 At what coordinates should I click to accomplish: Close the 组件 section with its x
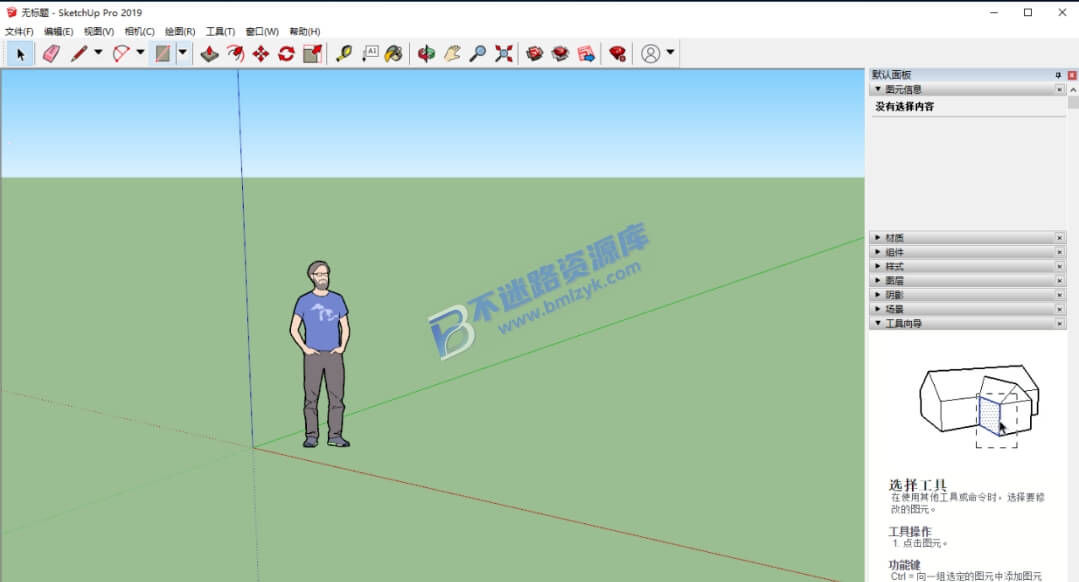1059,252
